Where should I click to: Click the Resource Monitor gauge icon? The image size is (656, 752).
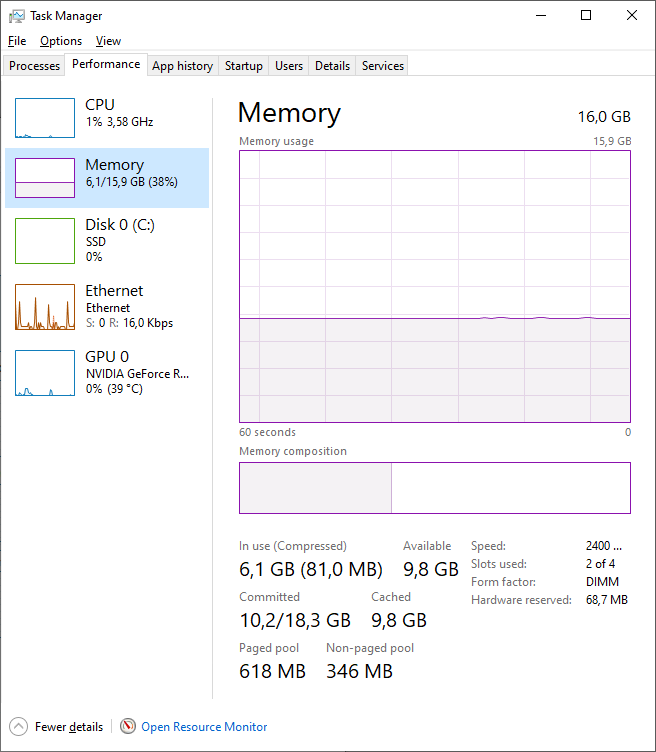[128, 727]
